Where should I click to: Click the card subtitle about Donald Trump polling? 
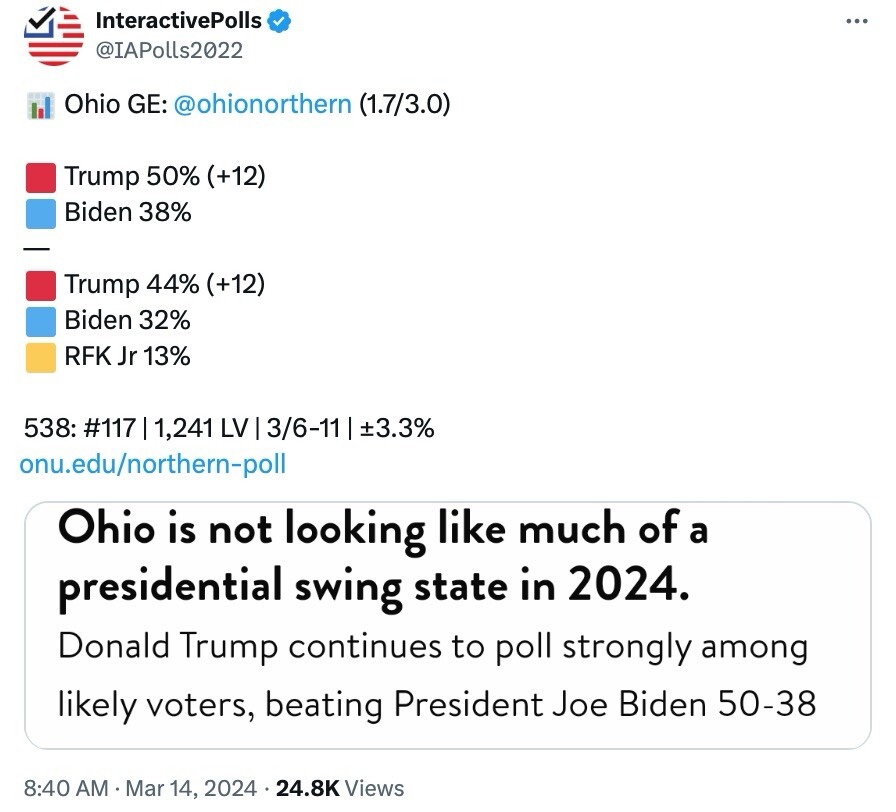click(437, 675)
